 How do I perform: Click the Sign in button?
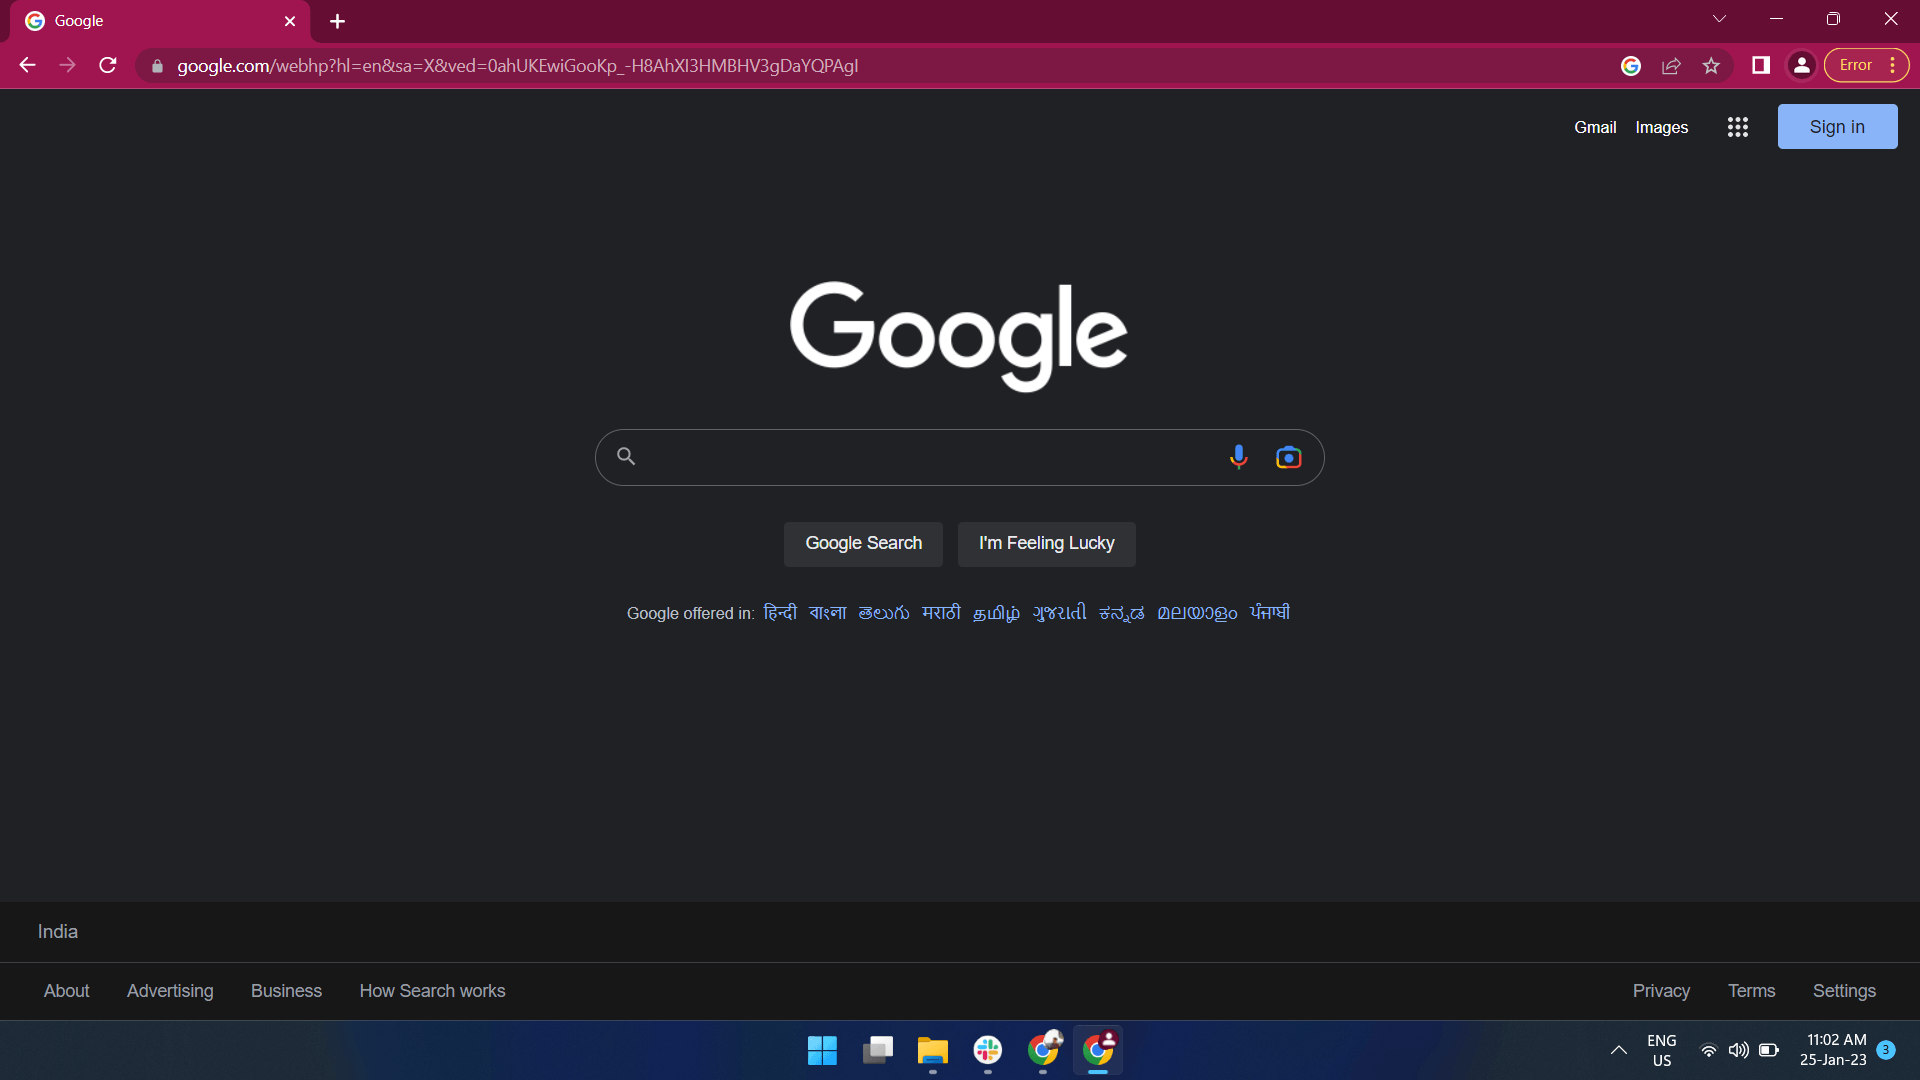point(1837,126)
